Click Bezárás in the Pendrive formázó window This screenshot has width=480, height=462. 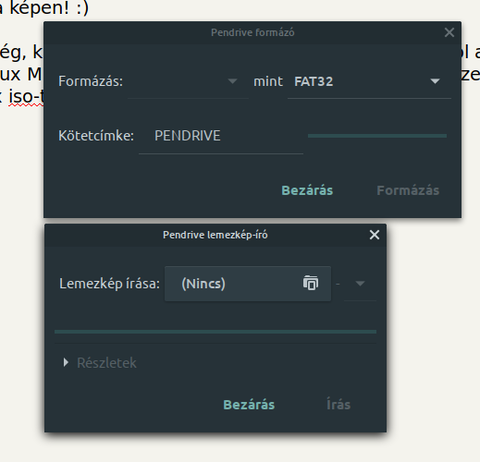tap(307, 190)
